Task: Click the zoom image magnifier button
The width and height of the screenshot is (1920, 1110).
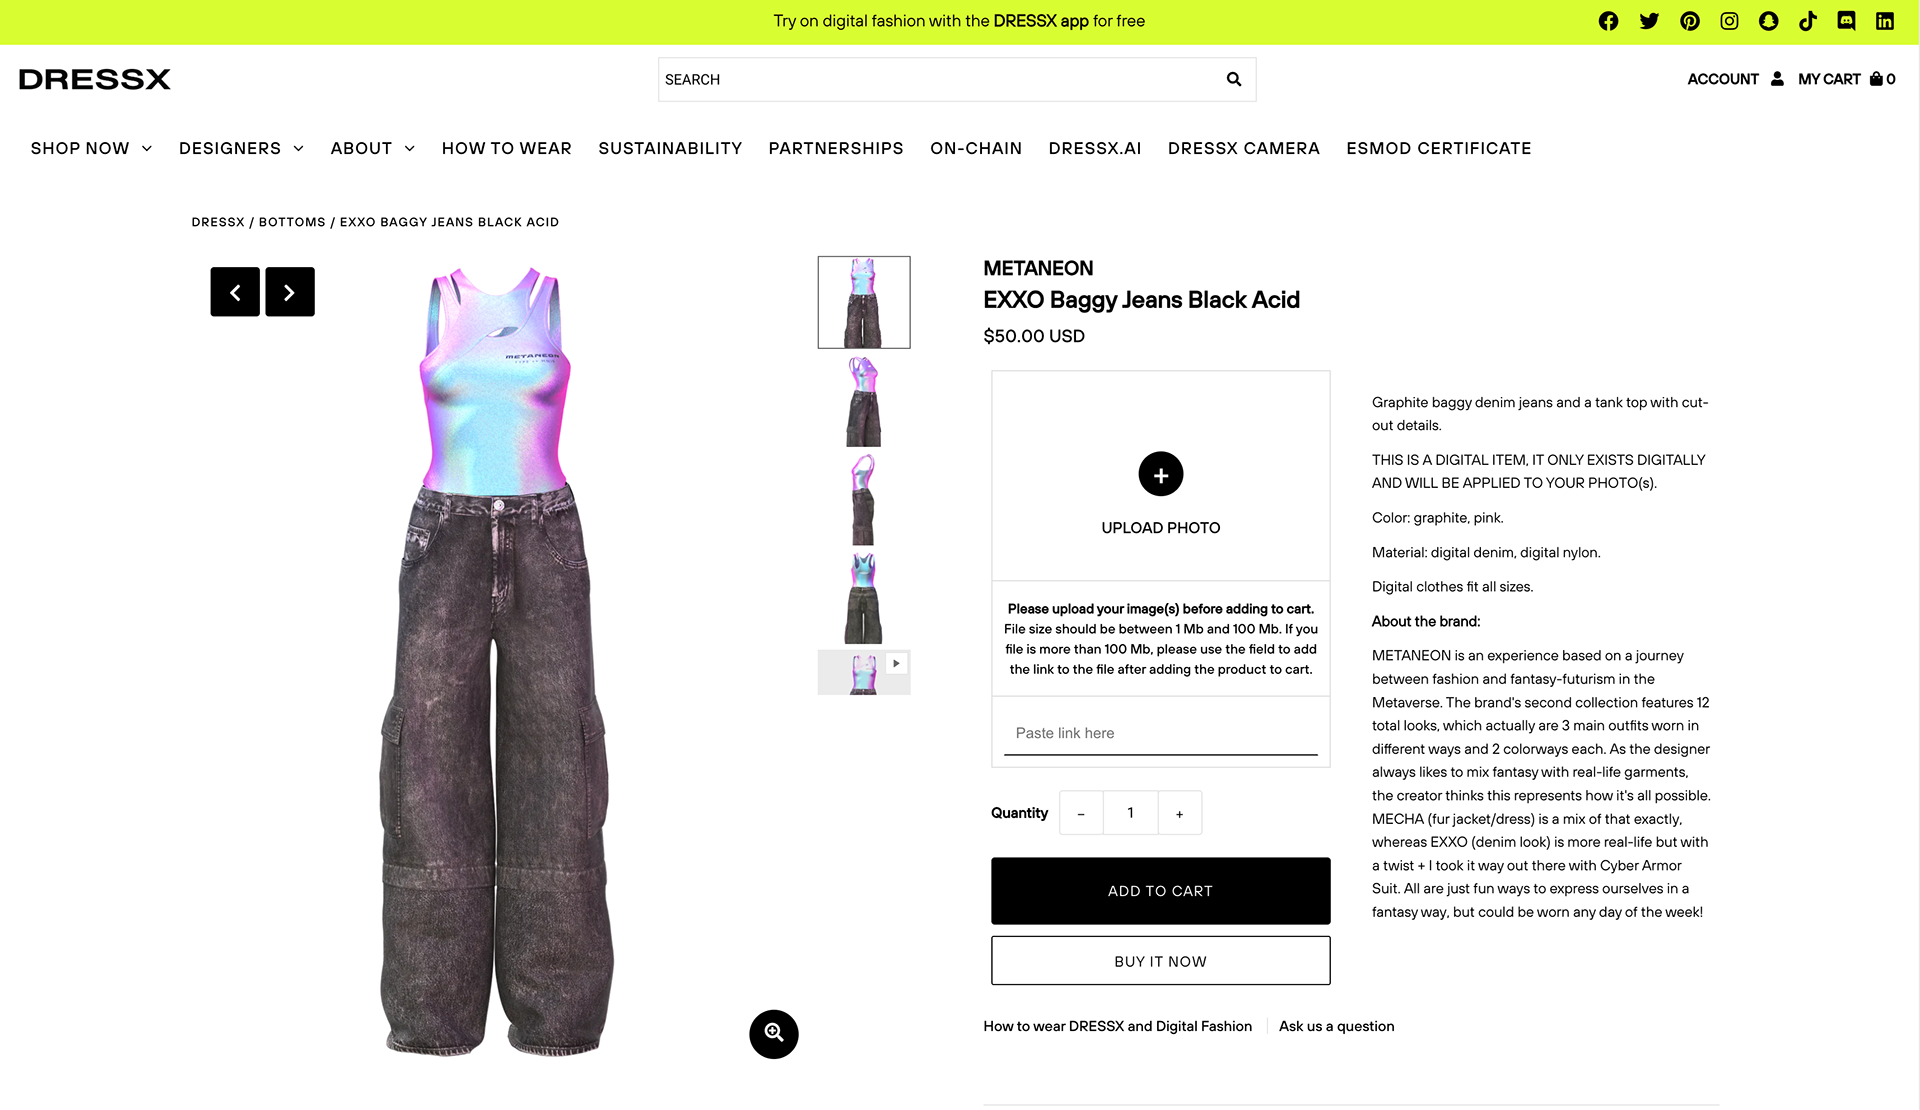Action: 774,1034
